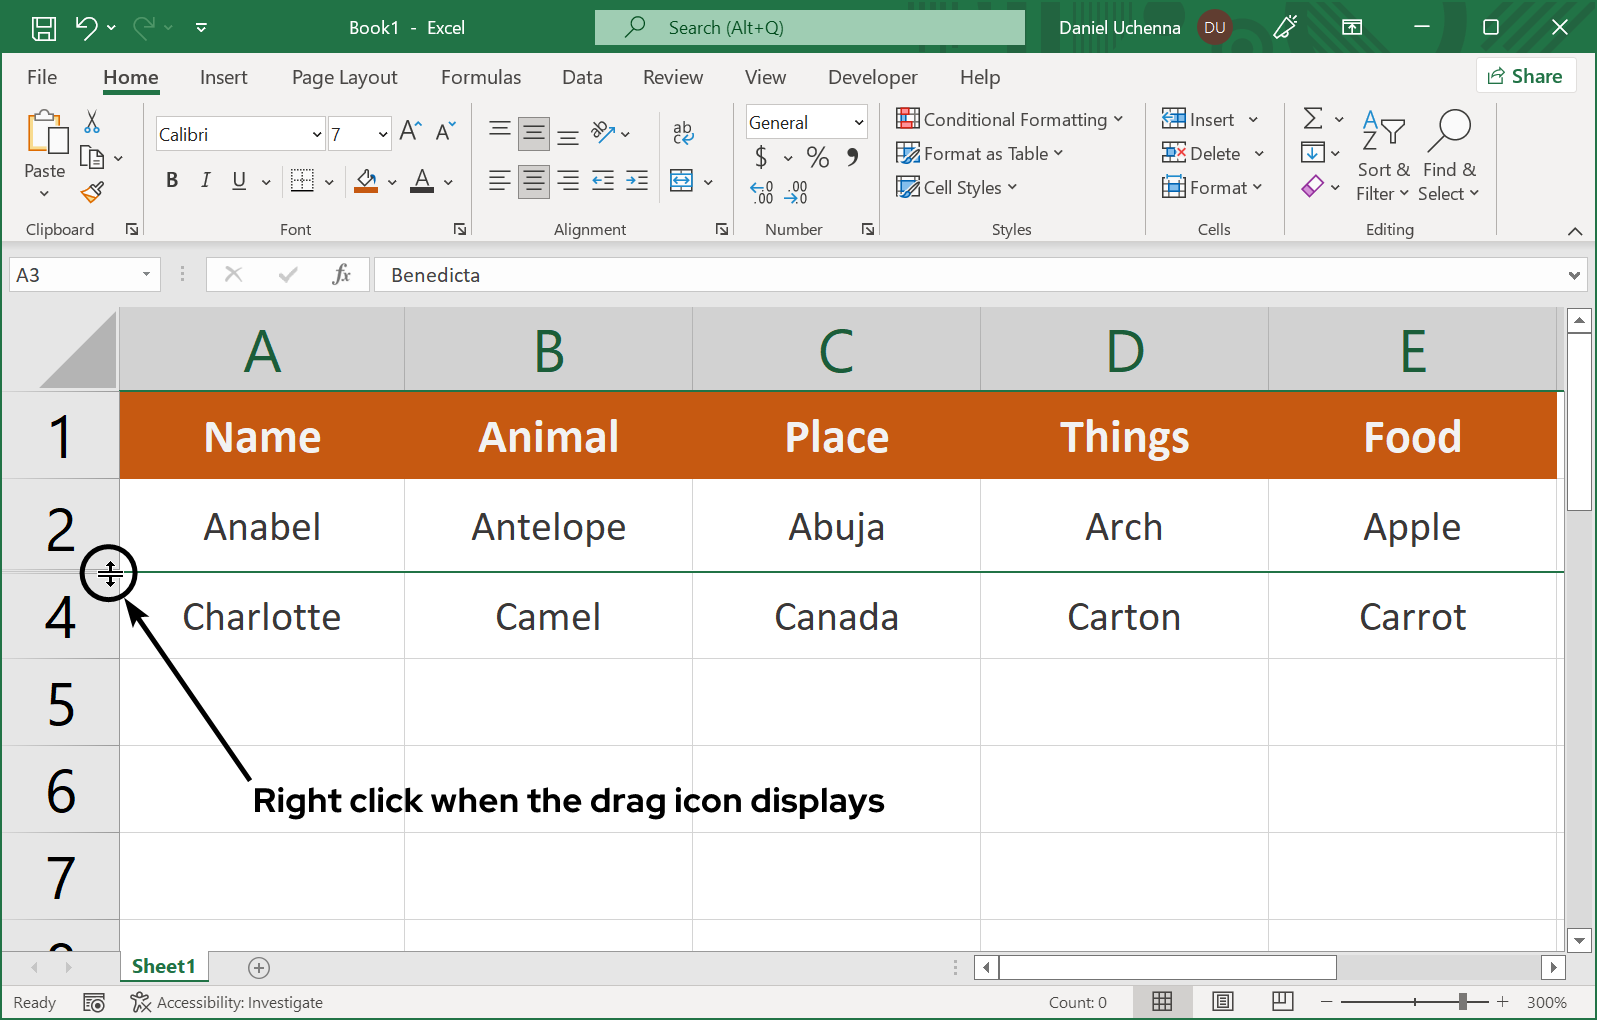Click the Cut scissors icon
This screenshot has width=1597, height=1020.
92,122
